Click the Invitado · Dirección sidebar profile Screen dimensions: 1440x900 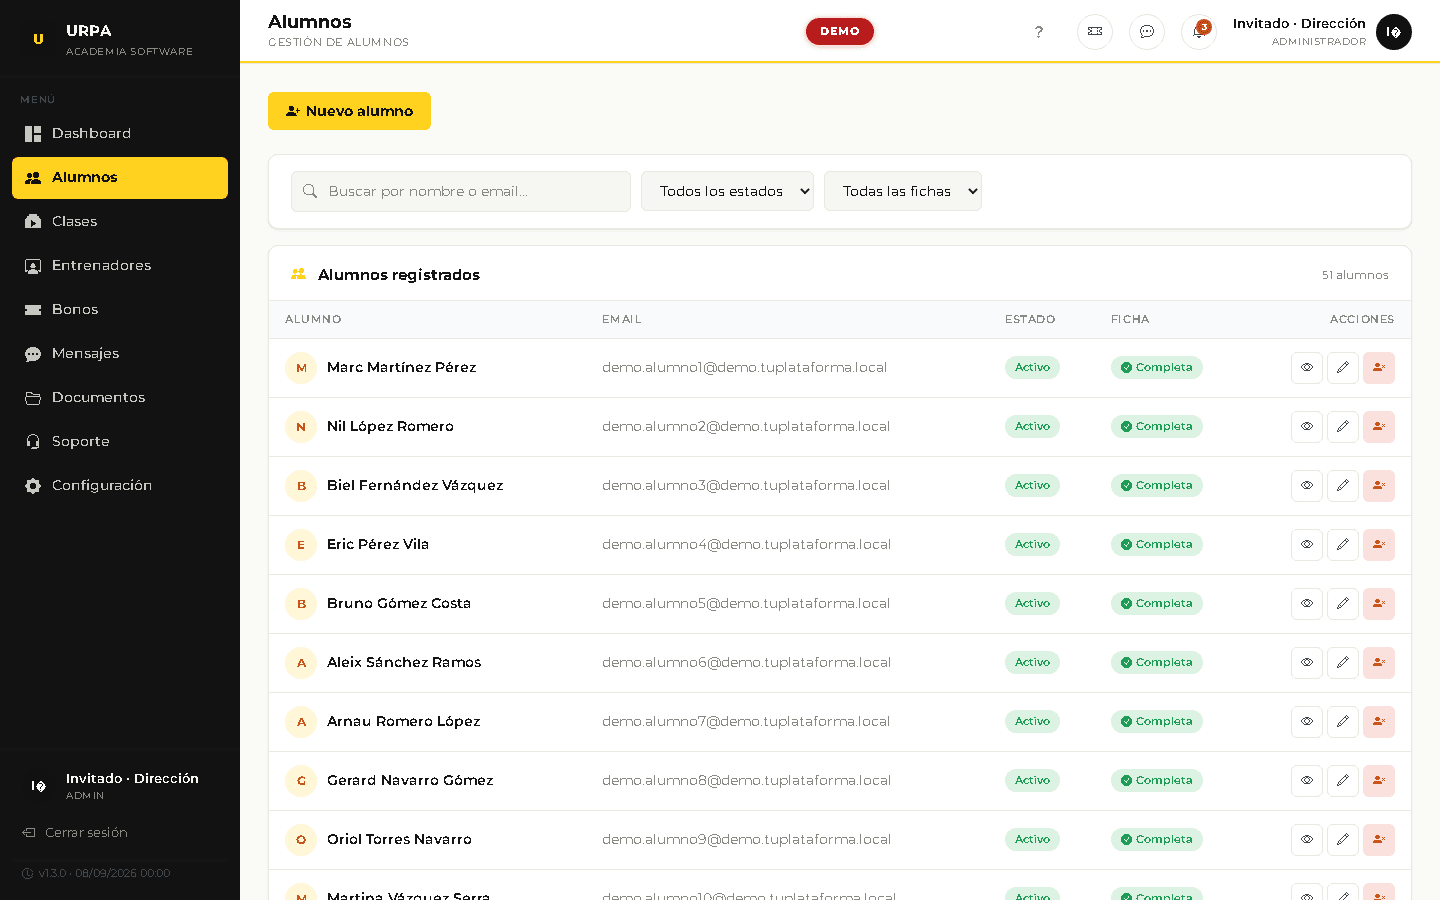pos(120,786)
